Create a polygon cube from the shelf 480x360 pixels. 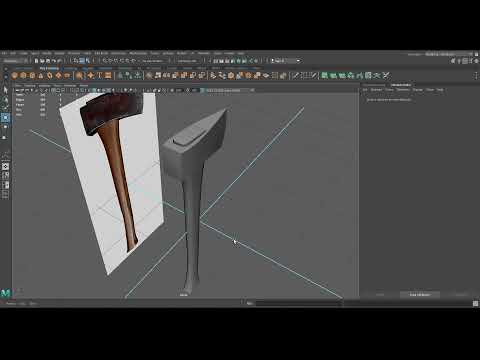[x=23, y=76]
